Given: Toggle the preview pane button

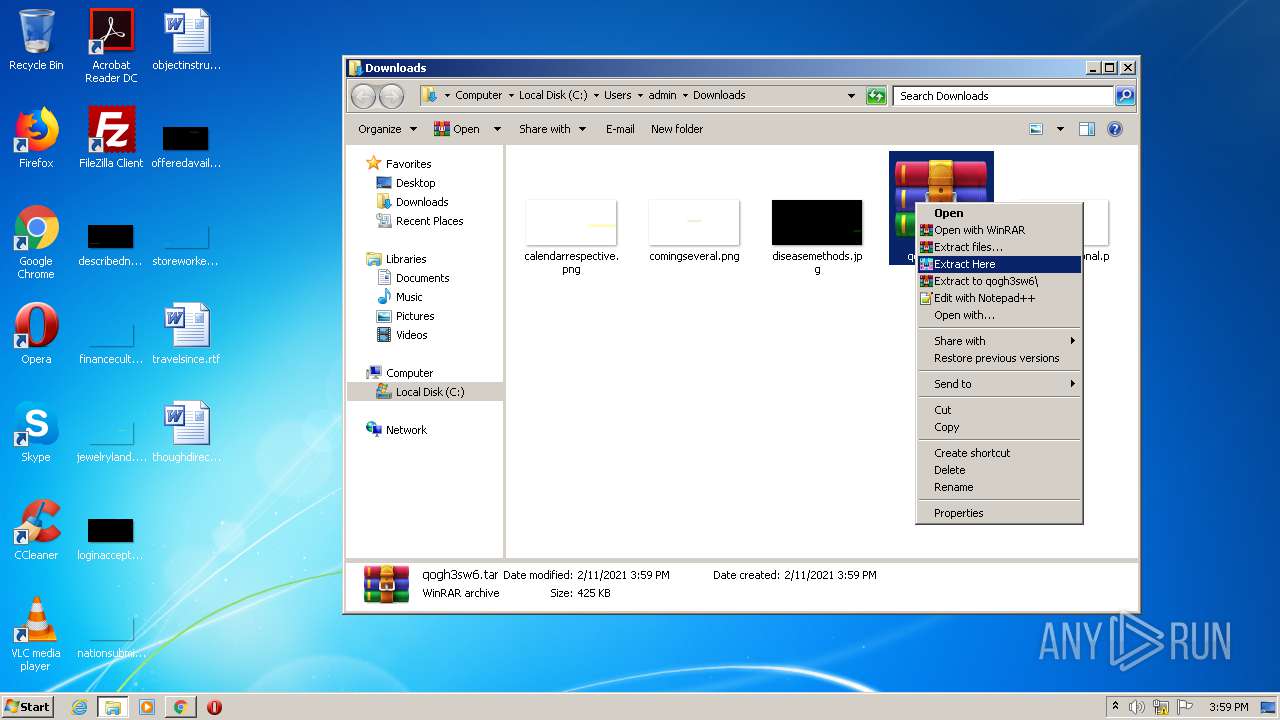Looking at the screenshot, I should point(1087,129).
